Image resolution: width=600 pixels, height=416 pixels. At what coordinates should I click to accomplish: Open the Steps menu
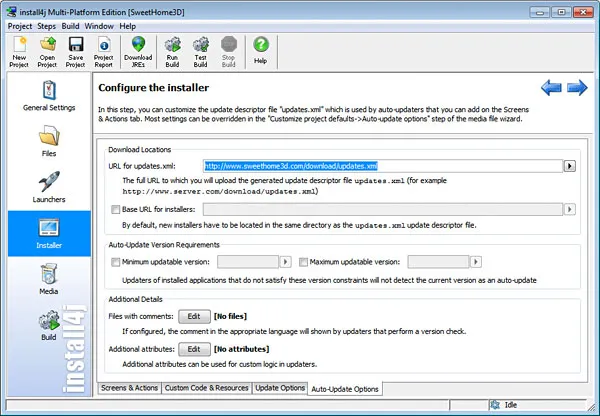tap(46, 26)
